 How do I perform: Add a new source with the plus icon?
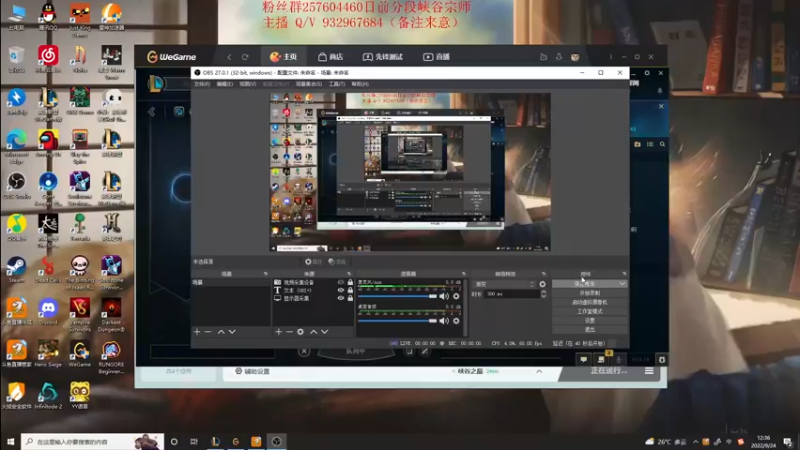(279, 332)
